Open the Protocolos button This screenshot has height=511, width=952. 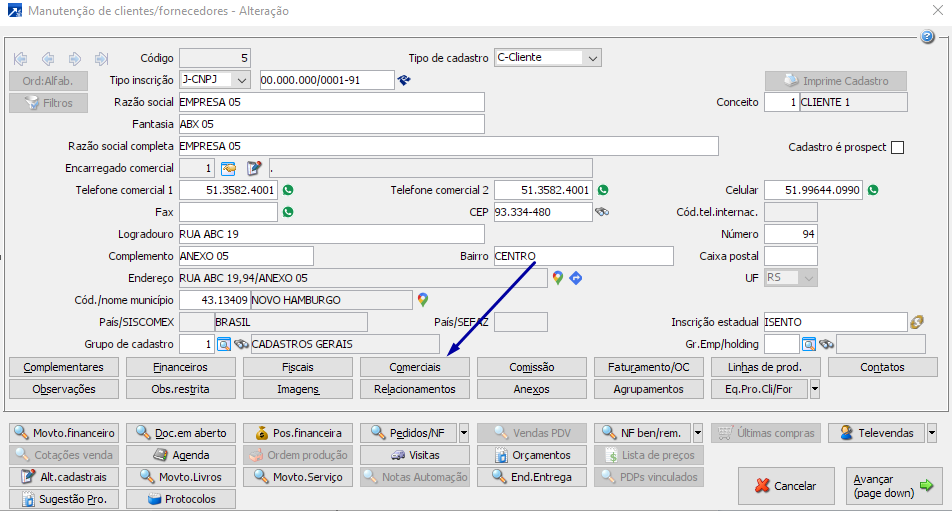tap(180, 499)
